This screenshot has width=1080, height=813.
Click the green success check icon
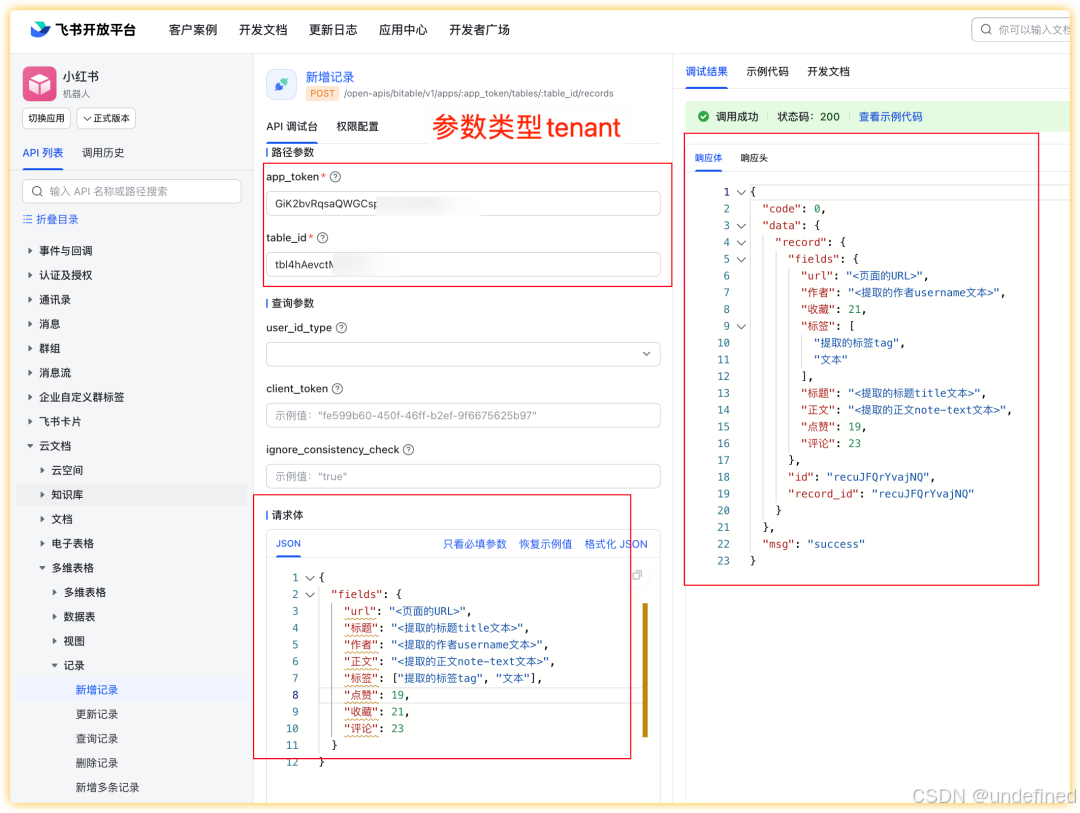point(703,116)
